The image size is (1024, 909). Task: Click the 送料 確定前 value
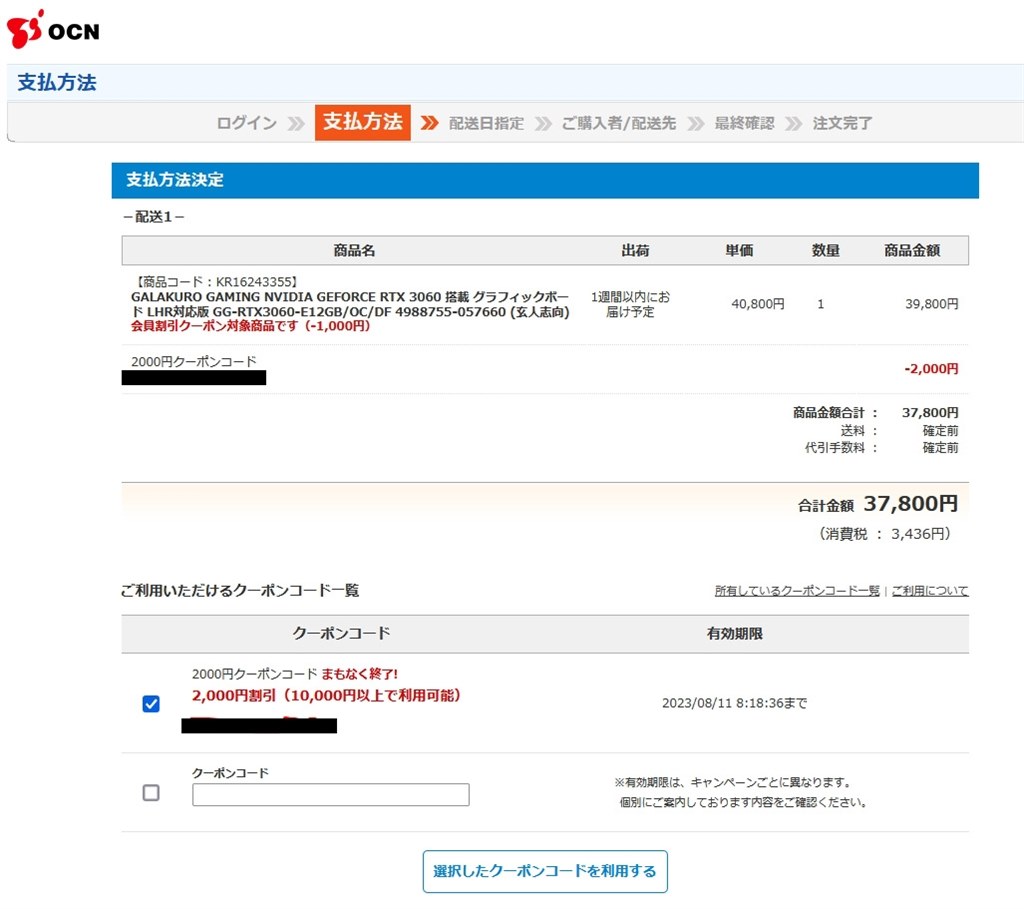tap(940, 430)
